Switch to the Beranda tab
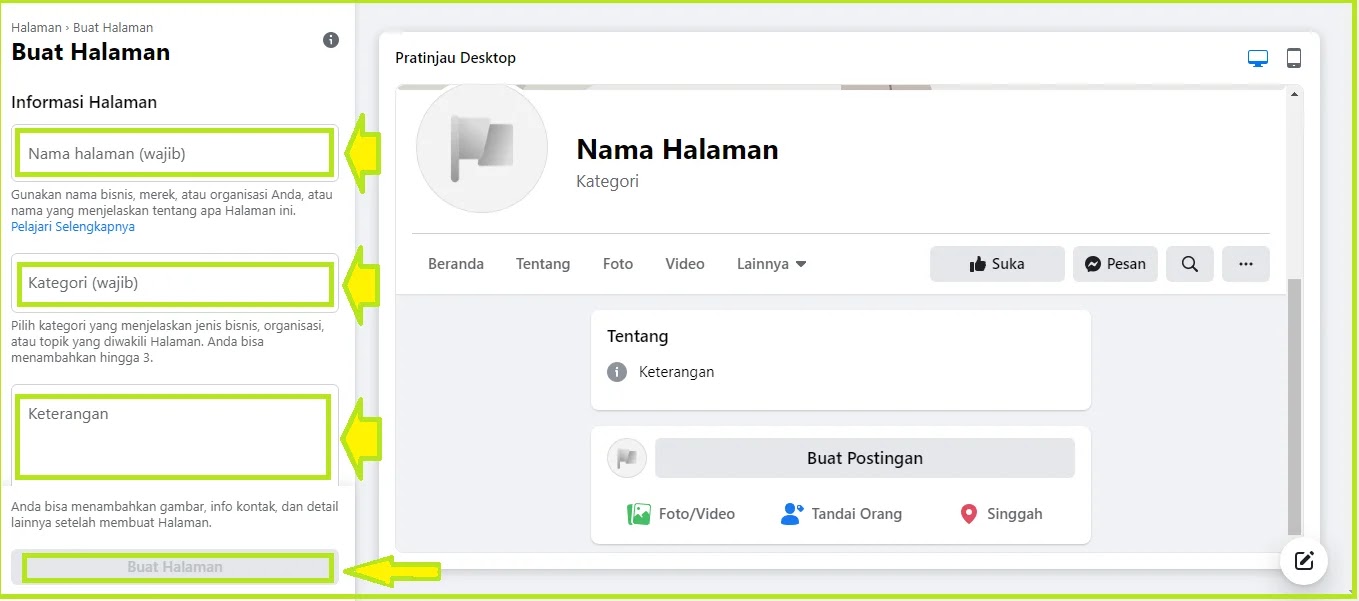 455,263
